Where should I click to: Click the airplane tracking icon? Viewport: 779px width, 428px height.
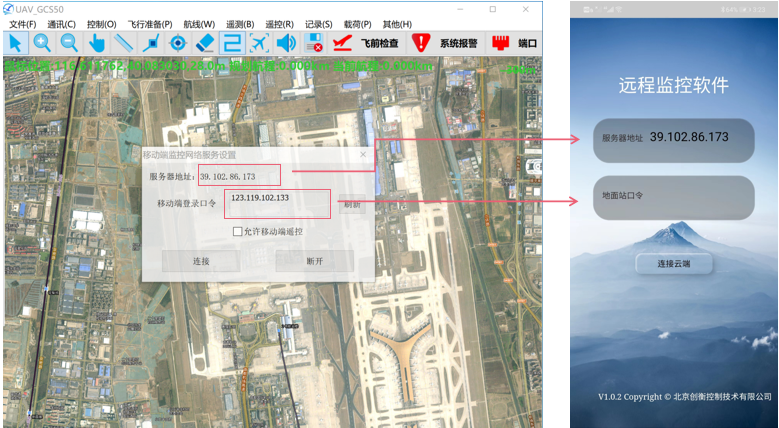click(259, 43)
